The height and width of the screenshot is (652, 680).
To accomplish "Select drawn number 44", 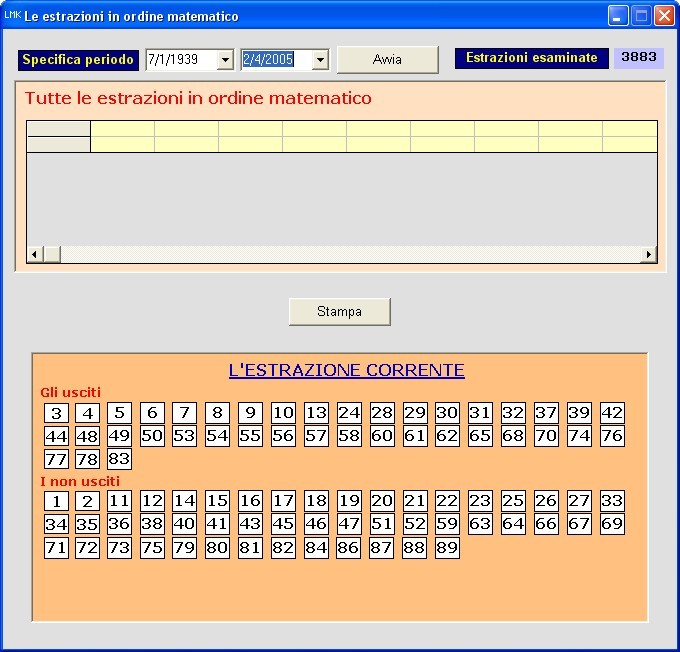I will coord(56,436).
